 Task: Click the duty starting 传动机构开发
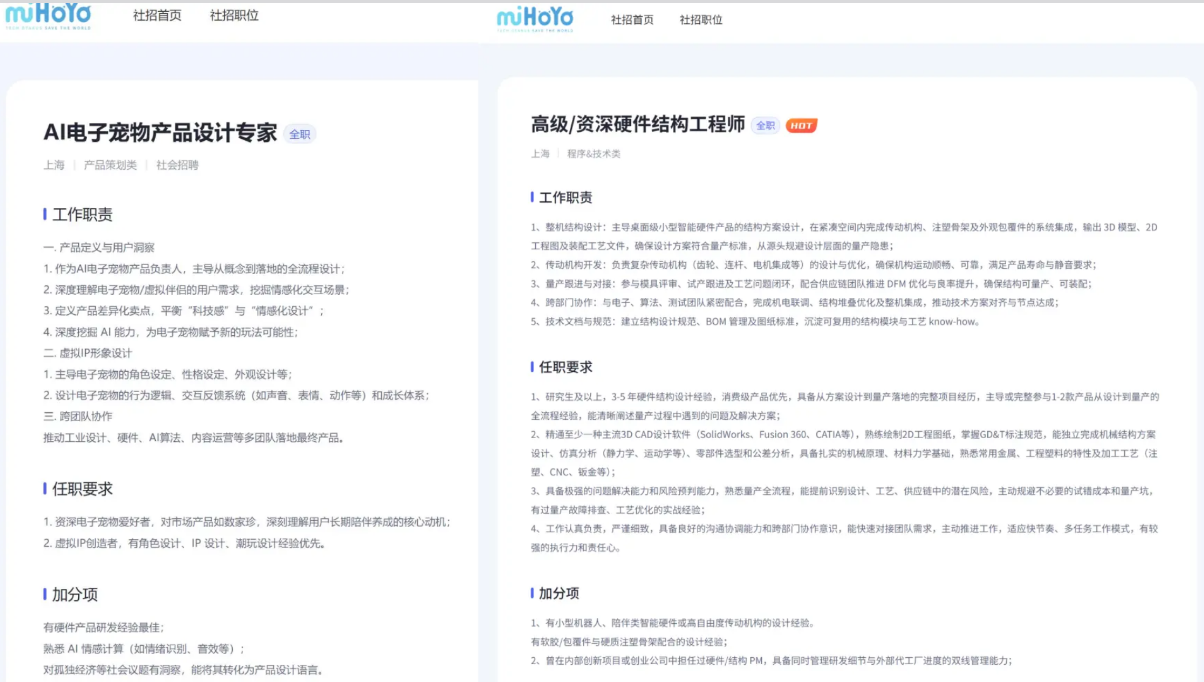point(813,264)
